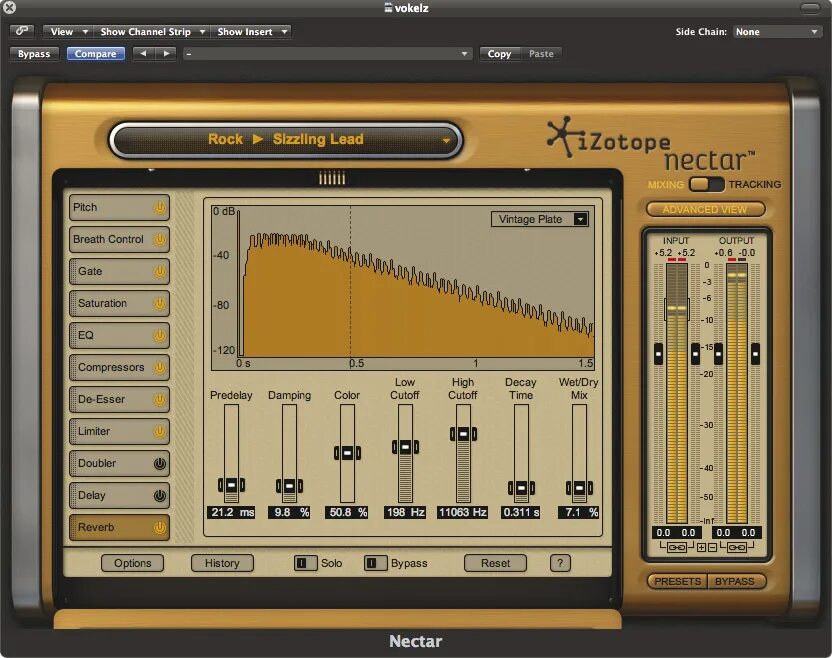This screenshot has height=658, width=832.
Task: Open the Side Chain None dropdown
Action: [777, 32]
